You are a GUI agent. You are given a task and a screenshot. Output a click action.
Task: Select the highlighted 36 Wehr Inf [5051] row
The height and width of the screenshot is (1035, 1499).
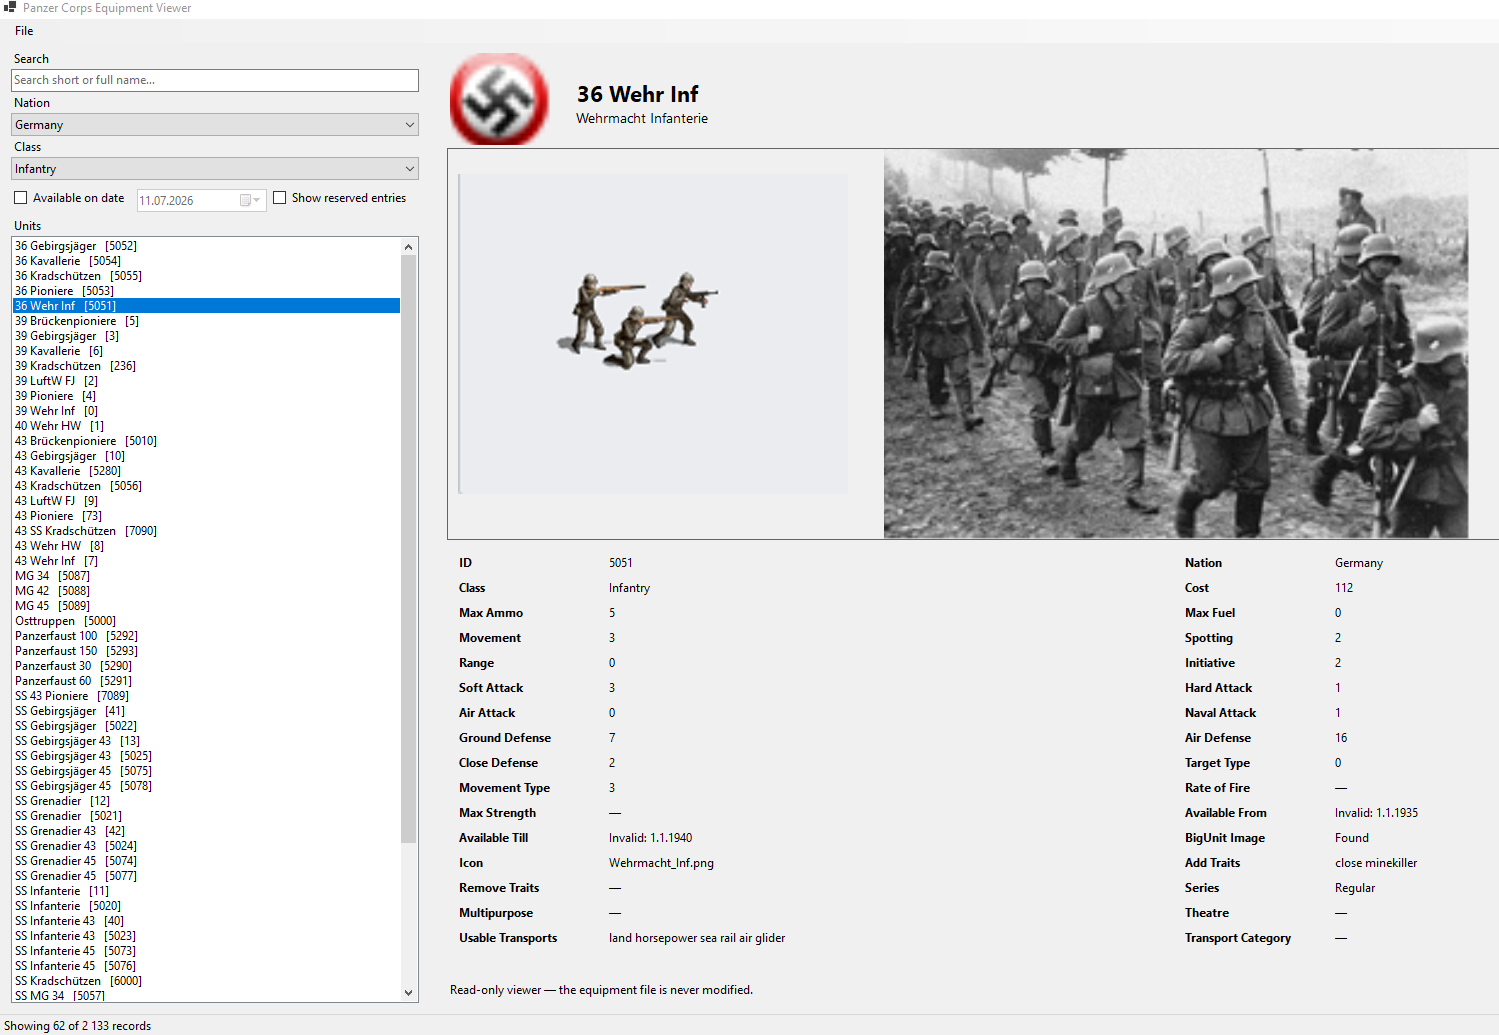pyautogui.click(x=206, y=306)
